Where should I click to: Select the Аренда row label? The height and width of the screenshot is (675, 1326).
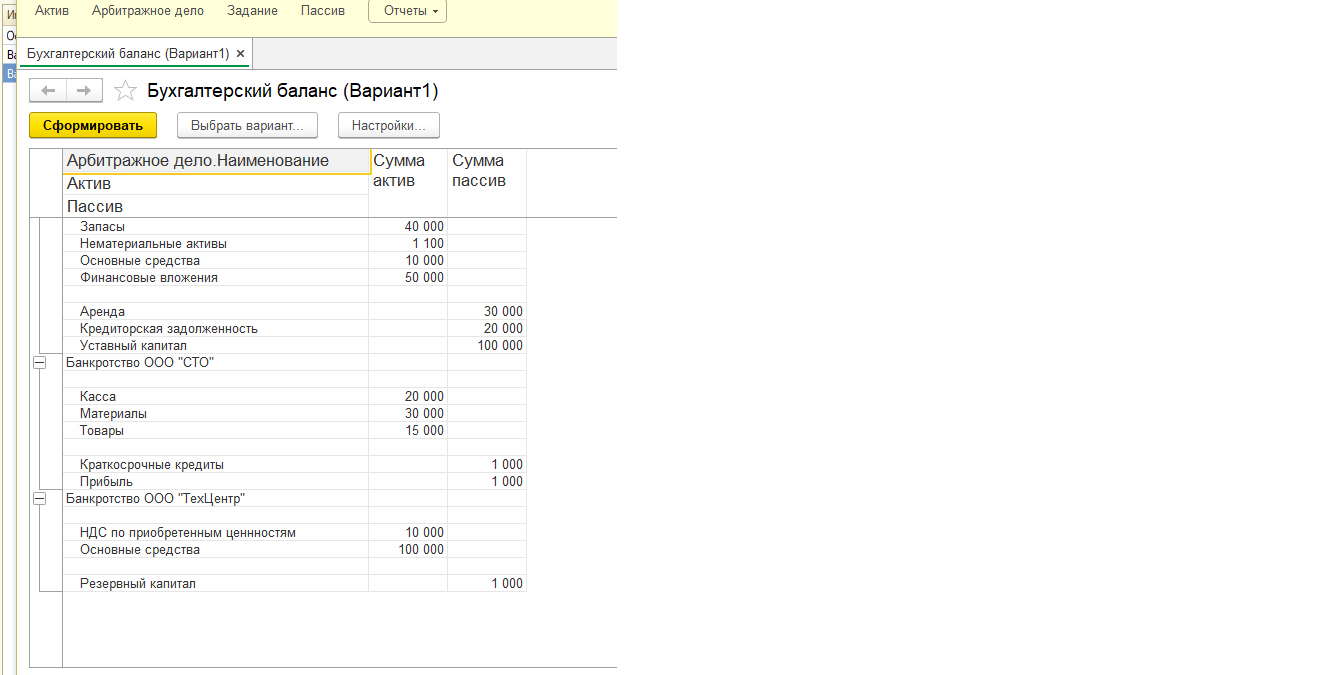pyautogui.click(x=102, y=312)
